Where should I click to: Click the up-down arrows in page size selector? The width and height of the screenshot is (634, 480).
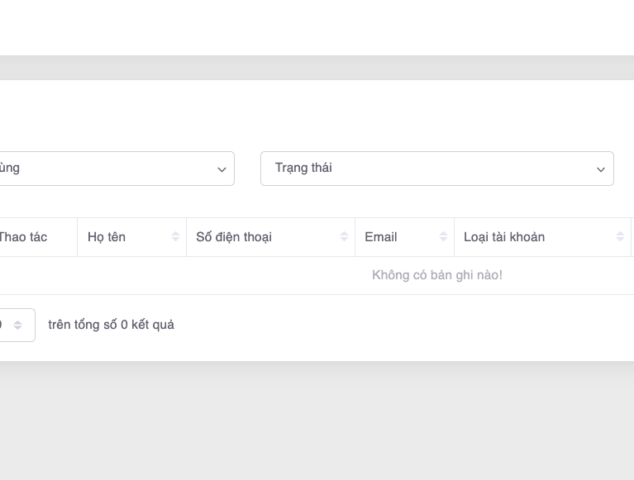click(18, 325)
